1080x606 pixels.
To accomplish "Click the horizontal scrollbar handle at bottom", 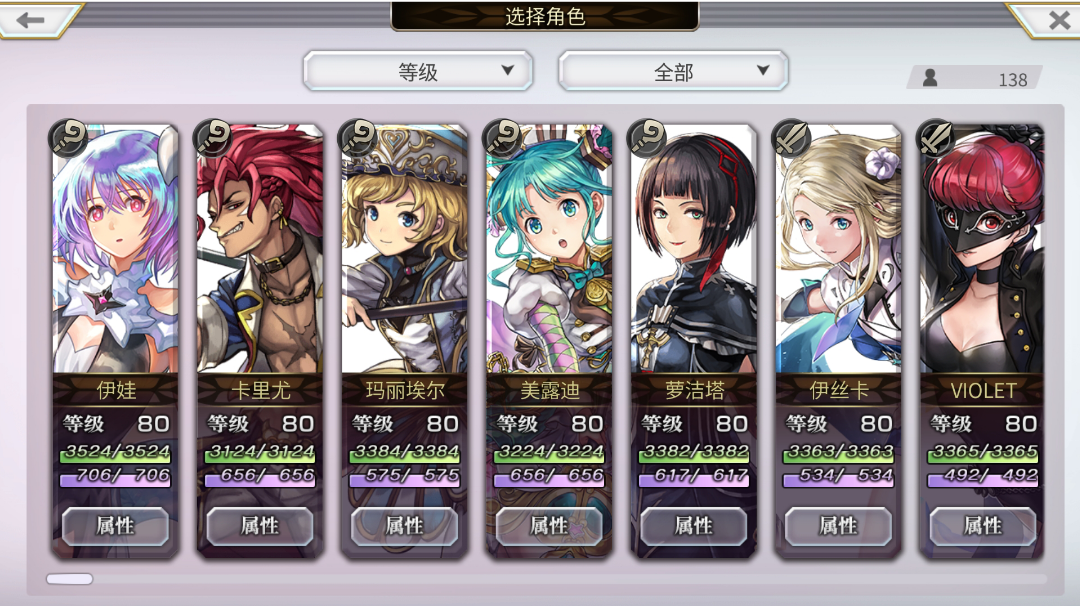I will point(70,578).
